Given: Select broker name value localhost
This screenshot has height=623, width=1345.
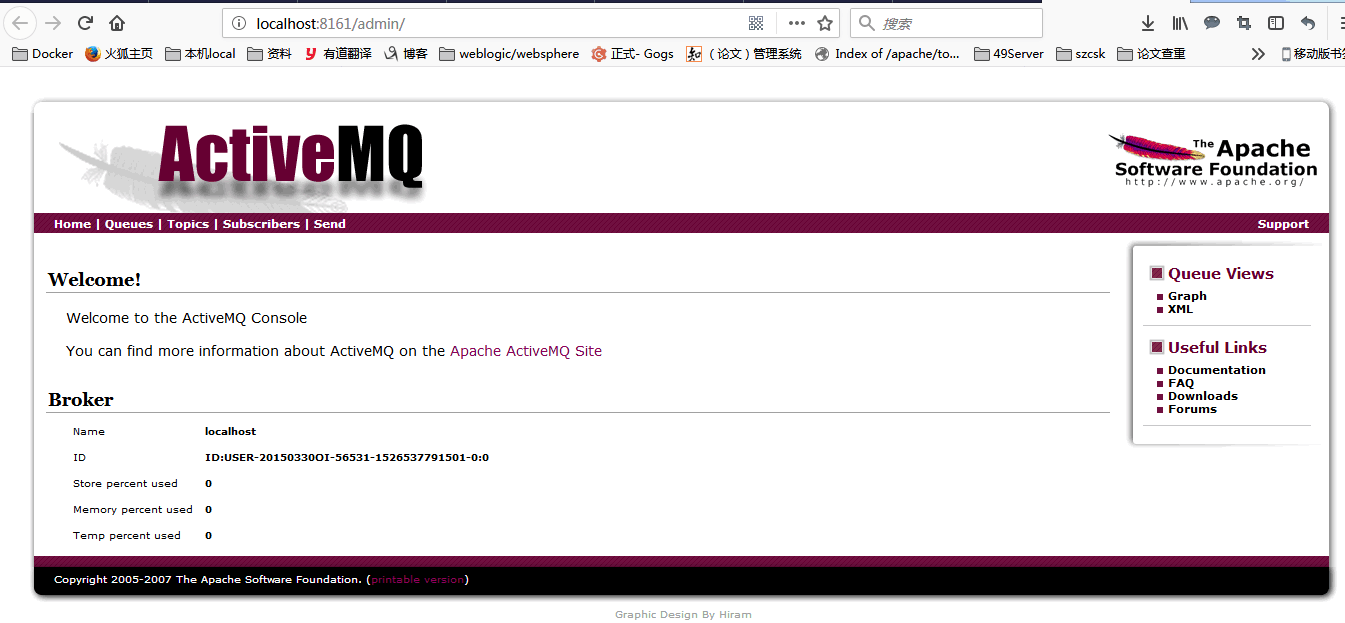Looking at the screenshot, I should click(x=230, y=432).
